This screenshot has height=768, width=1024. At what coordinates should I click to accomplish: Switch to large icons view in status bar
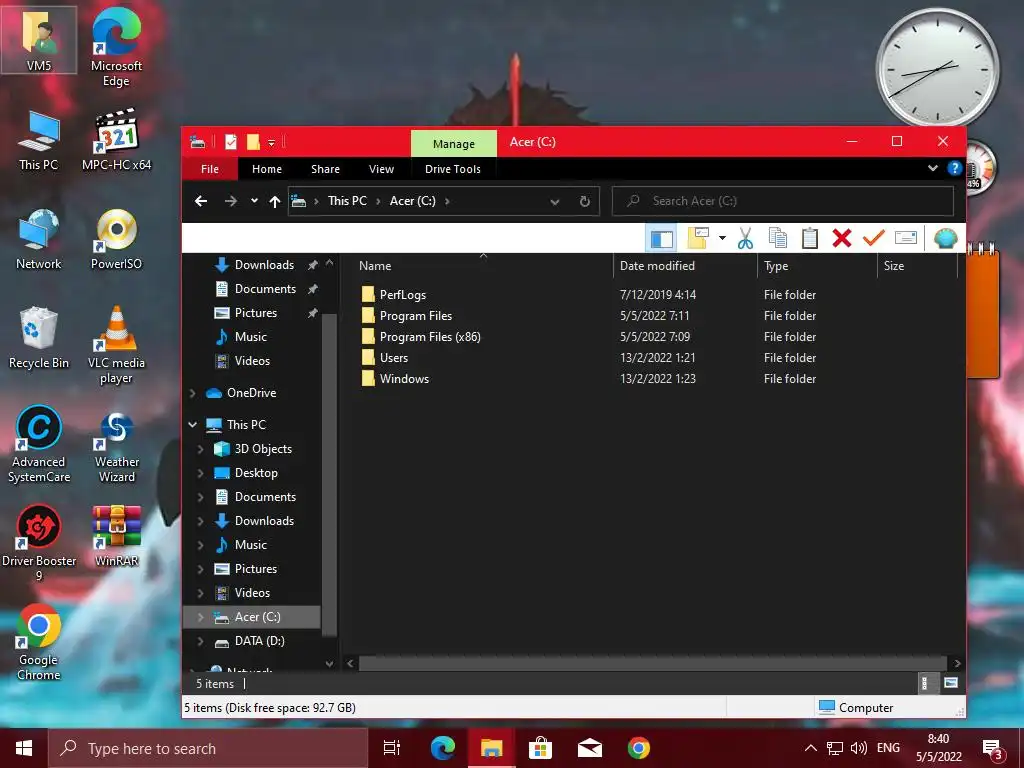[951, 683]
